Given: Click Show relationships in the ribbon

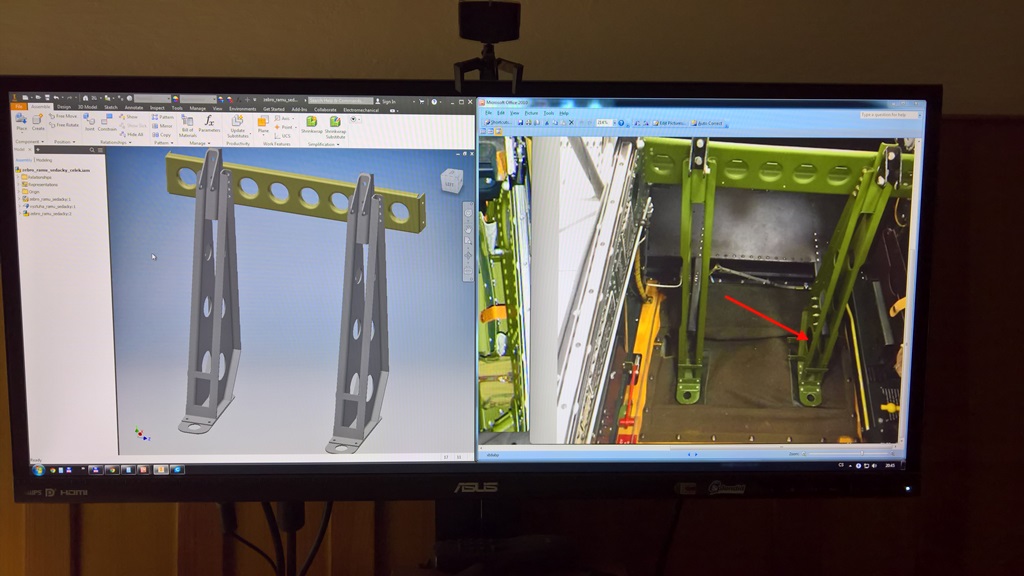Looking at the screenshot, I should [129, 117].
